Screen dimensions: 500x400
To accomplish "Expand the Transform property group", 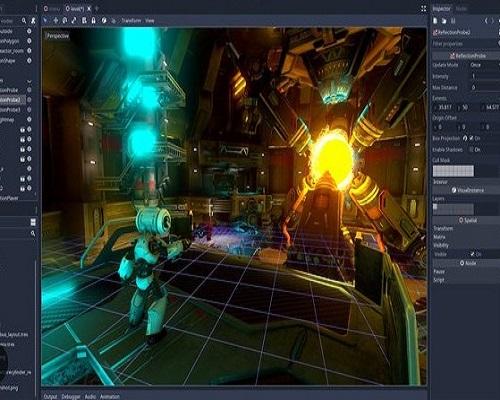I will 443,229.
